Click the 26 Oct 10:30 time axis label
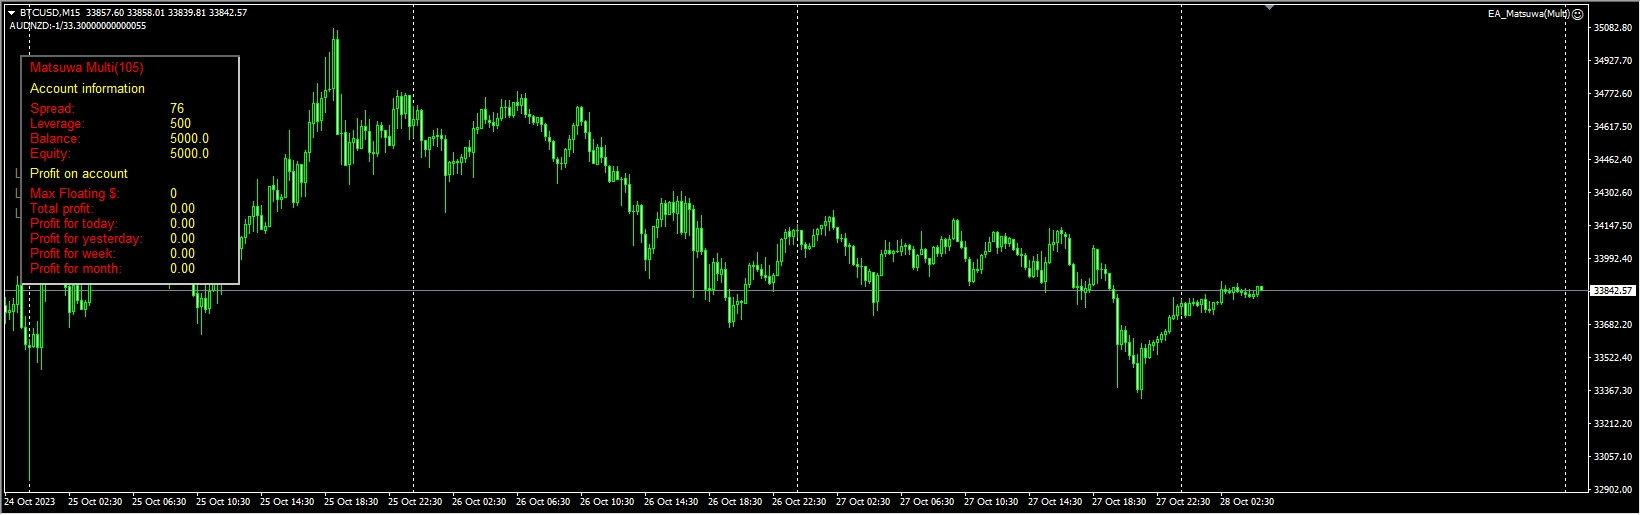 tap(607, 502)
